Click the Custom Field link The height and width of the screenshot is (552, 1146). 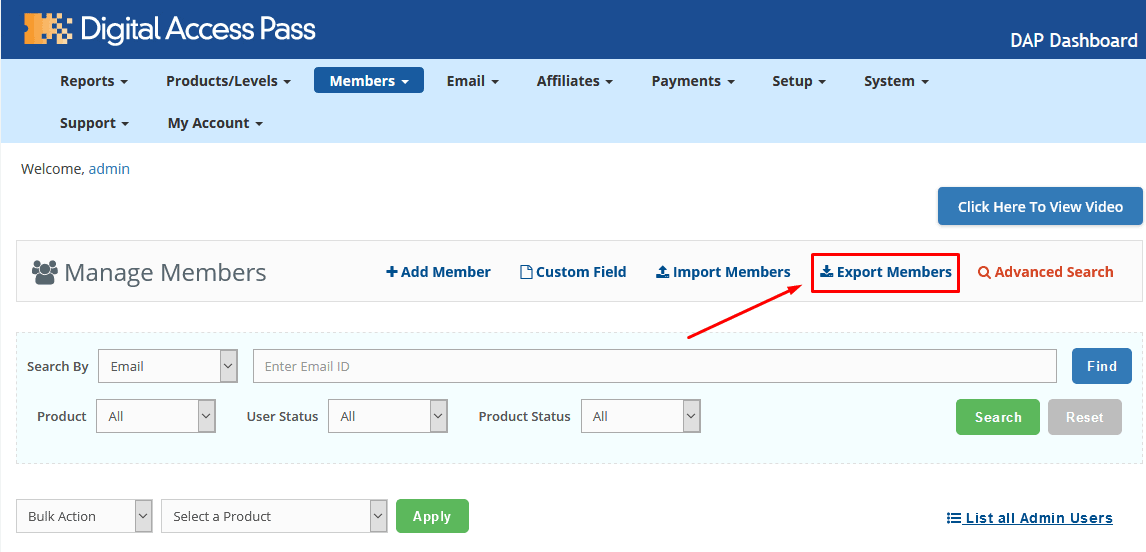pyautogui.click(x=573, y=272)
